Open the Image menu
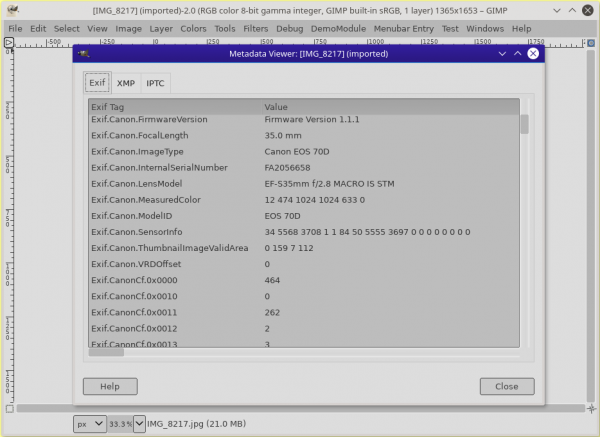Viewport: 600px width, 437px height. pos(129,29)
